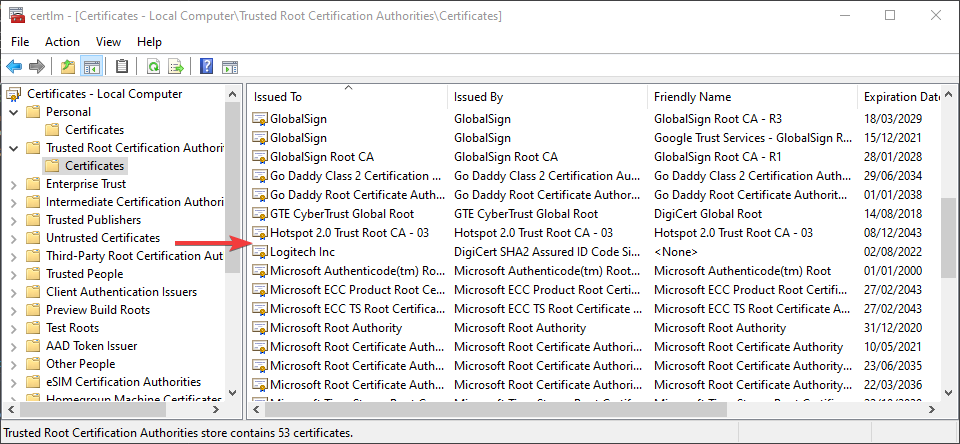960x444 pixels.
Task: Click certificate icon beside Hotspot 2.0 Trust Root
Action: click(x=260, y=233)
